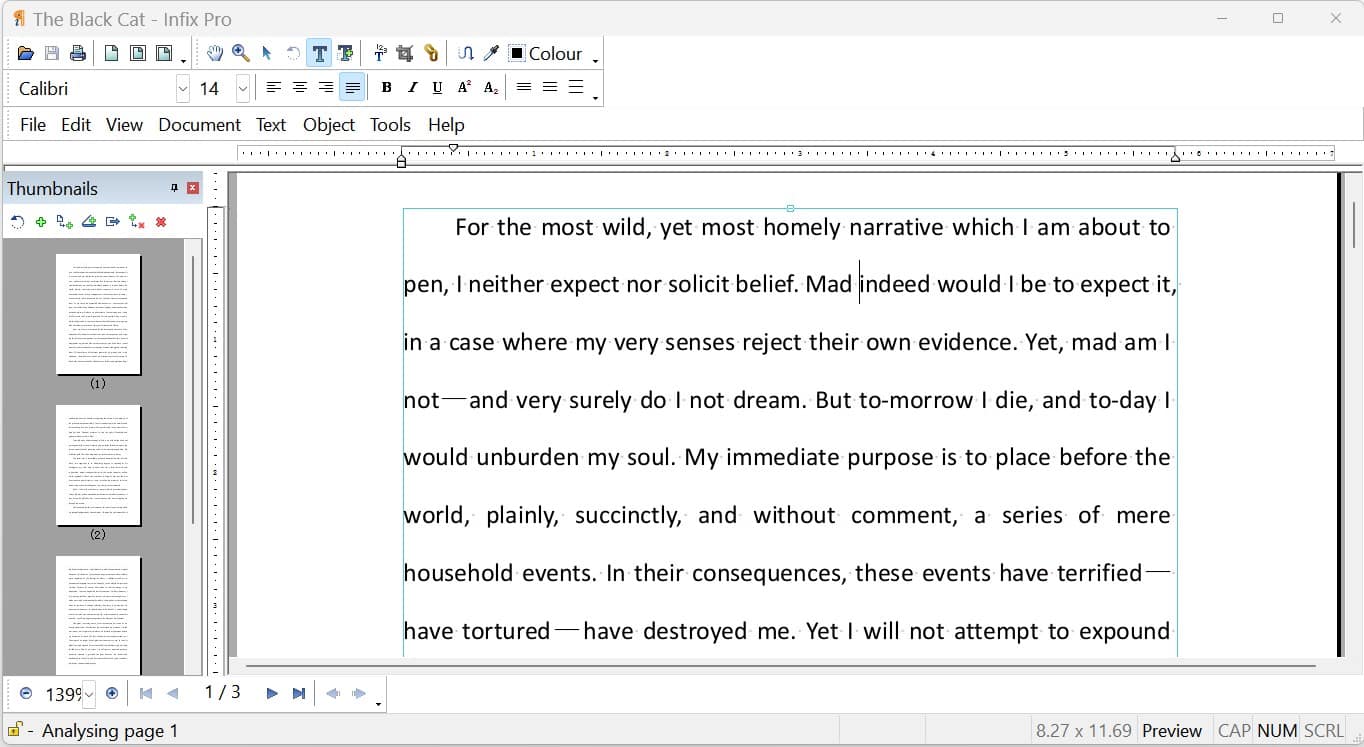Image resolution: width=1364 pixels, height=747 pixels.
Task: Click scanner add page icon
Action: [x=89, y=222]
